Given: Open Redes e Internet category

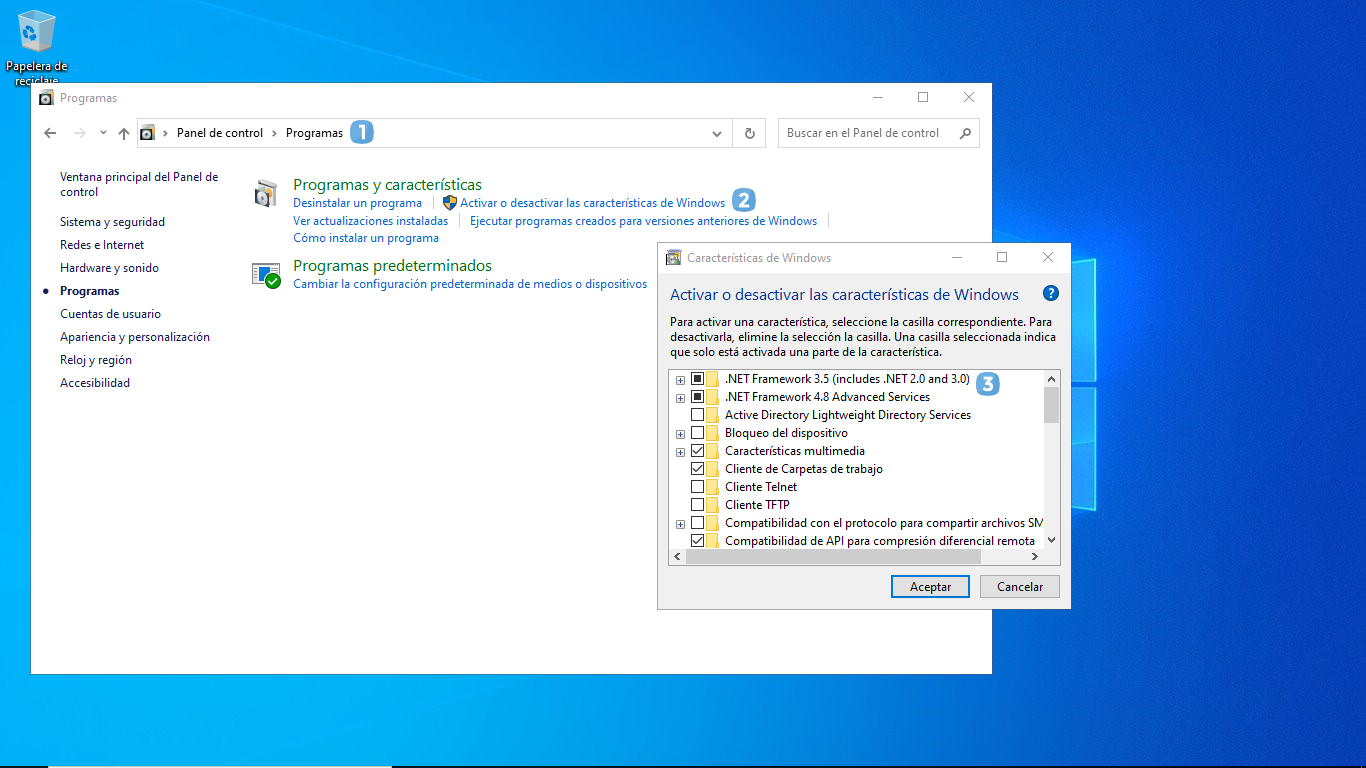Looking at the screenshot, I should [x=102, y=245].
